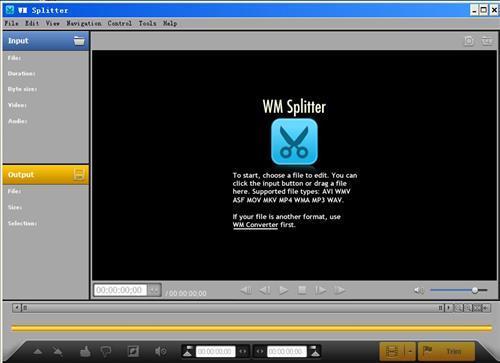Keep selection with thumbs-up icon

85,351
